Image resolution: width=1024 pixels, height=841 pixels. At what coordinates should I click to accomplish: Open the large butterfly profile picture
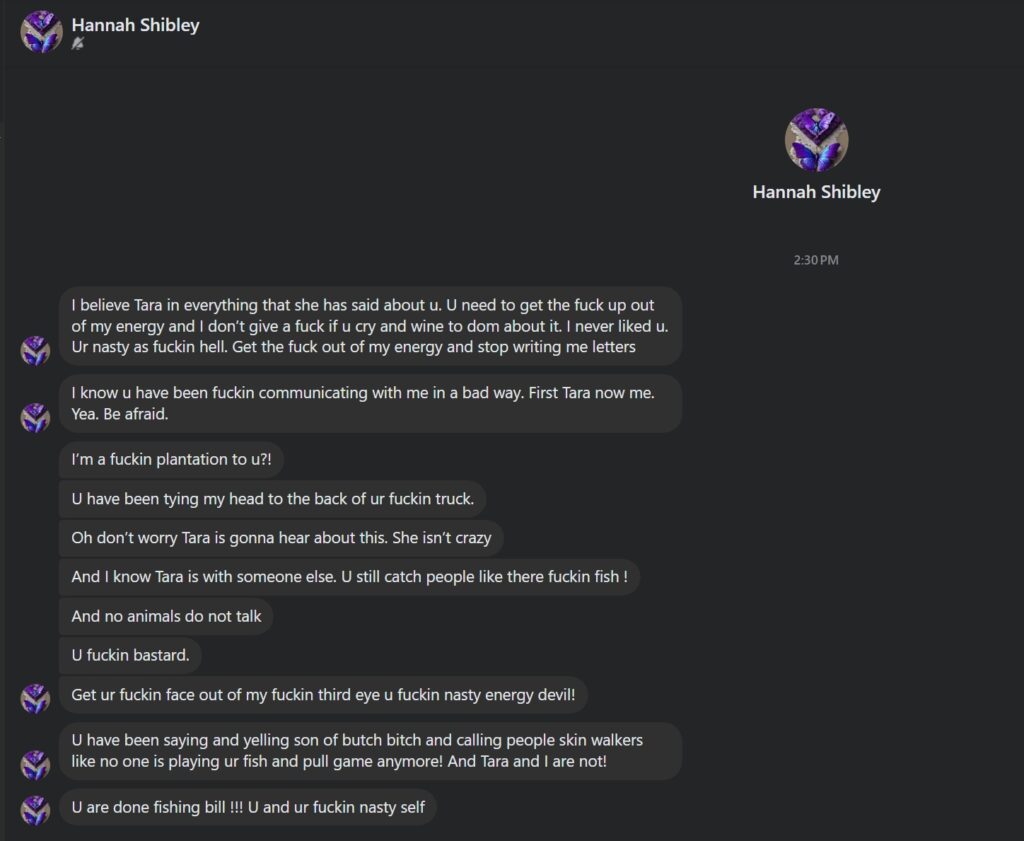click(816, 140)
